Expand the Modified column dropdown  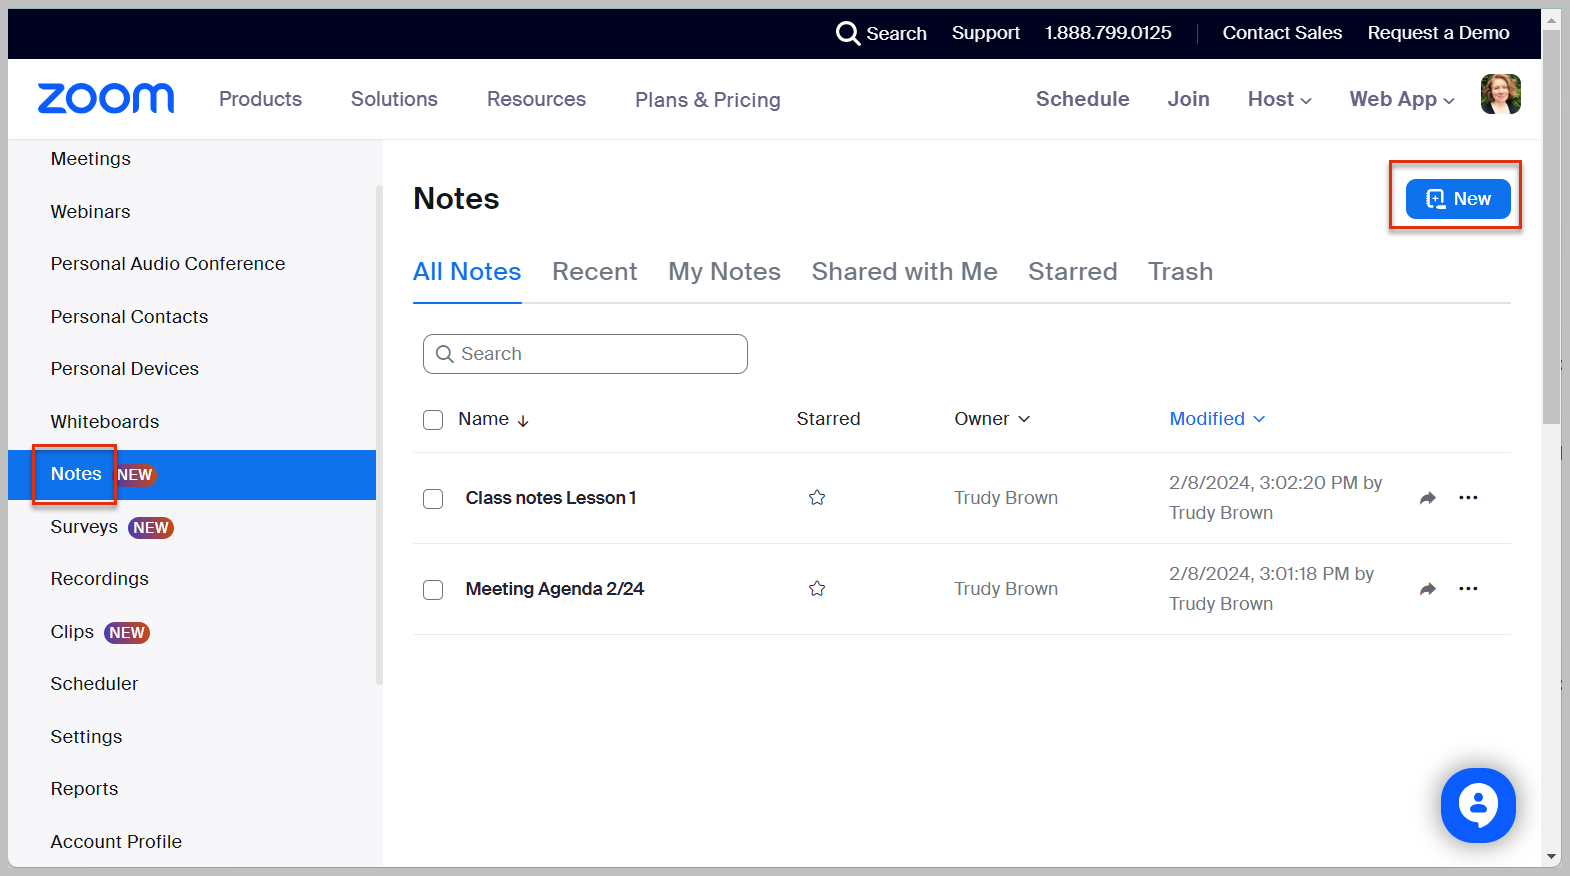[1217, 419]
